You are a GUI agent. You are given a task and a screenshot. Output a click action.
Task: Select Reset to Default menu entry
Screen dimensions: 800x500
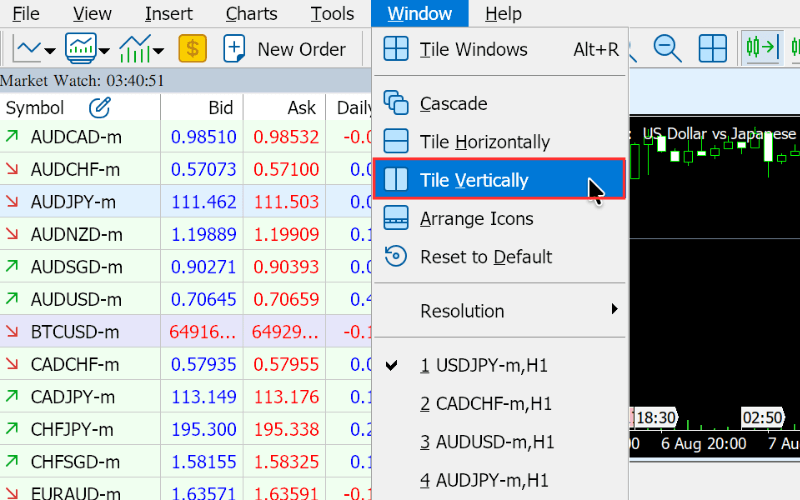click(500, 257)
